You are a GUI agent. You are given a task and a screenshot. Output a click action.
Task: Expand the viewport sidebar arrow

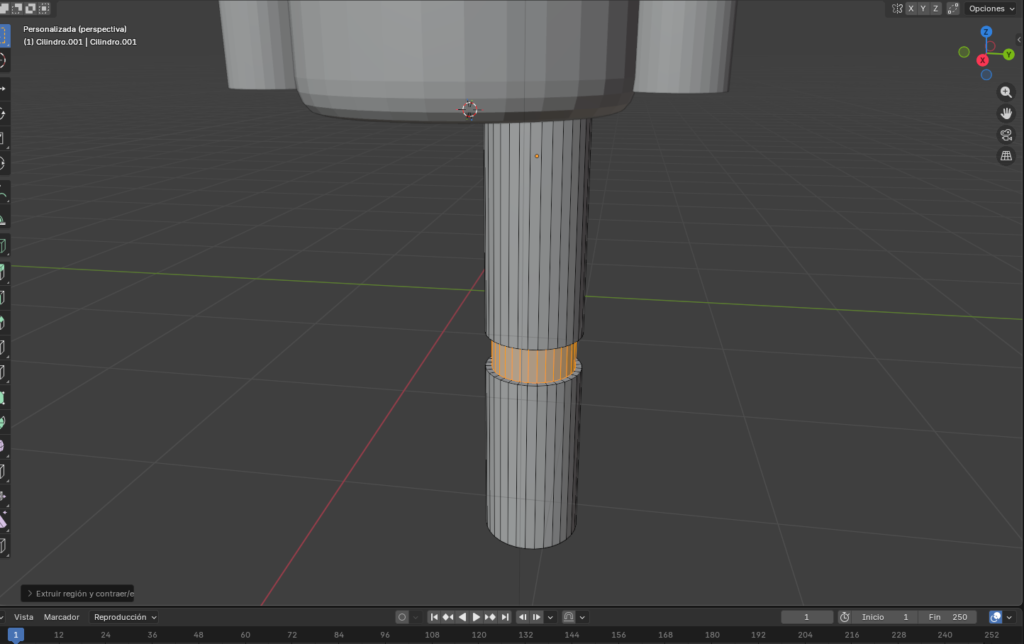1019,39
